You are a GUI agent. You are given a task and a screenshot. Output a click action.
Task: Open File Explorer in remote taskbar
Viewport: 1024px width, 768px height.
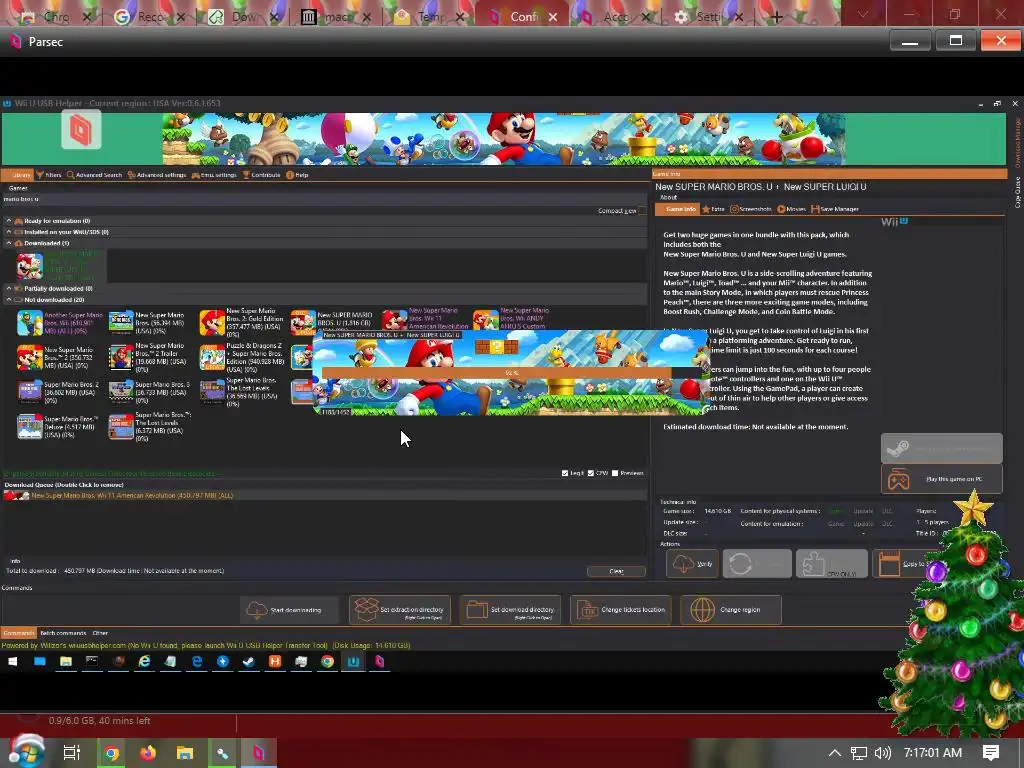[66, 662]
